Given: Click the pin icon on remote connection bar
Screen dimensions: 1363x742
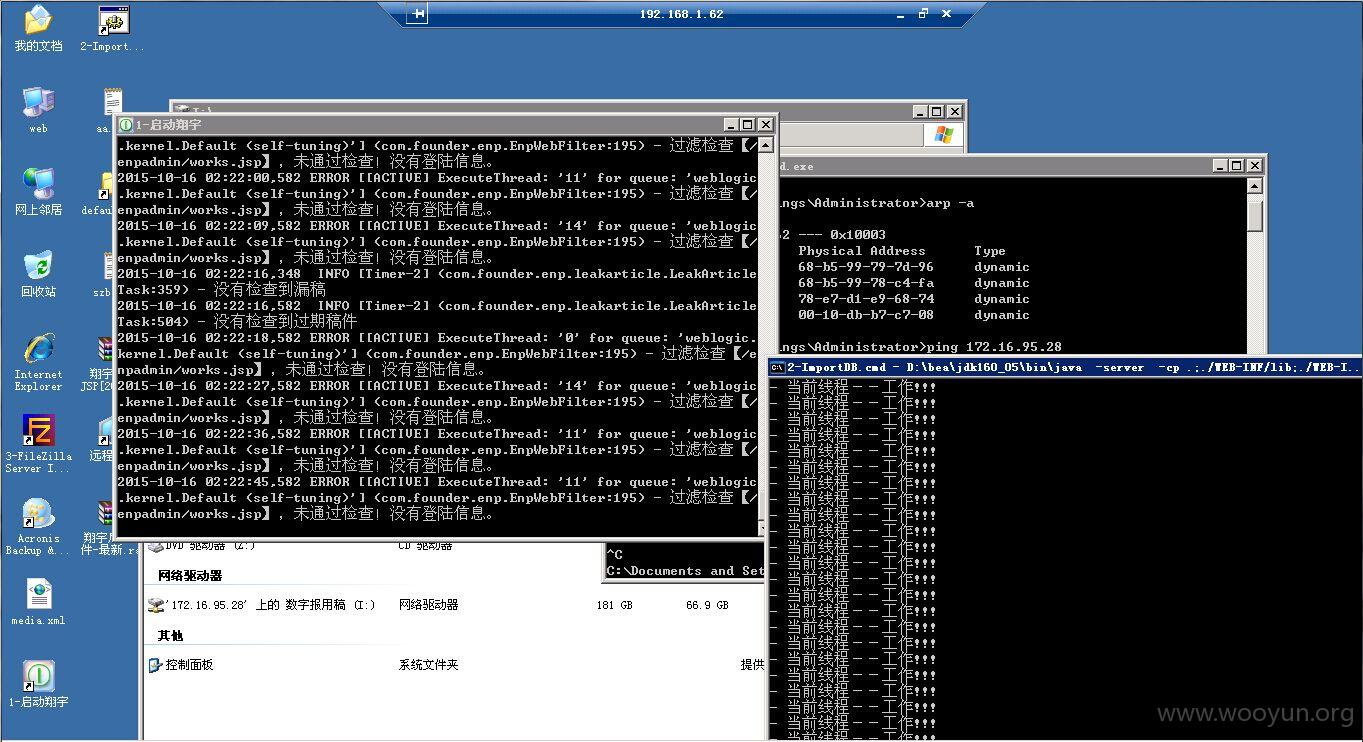Looking at the screenshot, I should [418, 14].
